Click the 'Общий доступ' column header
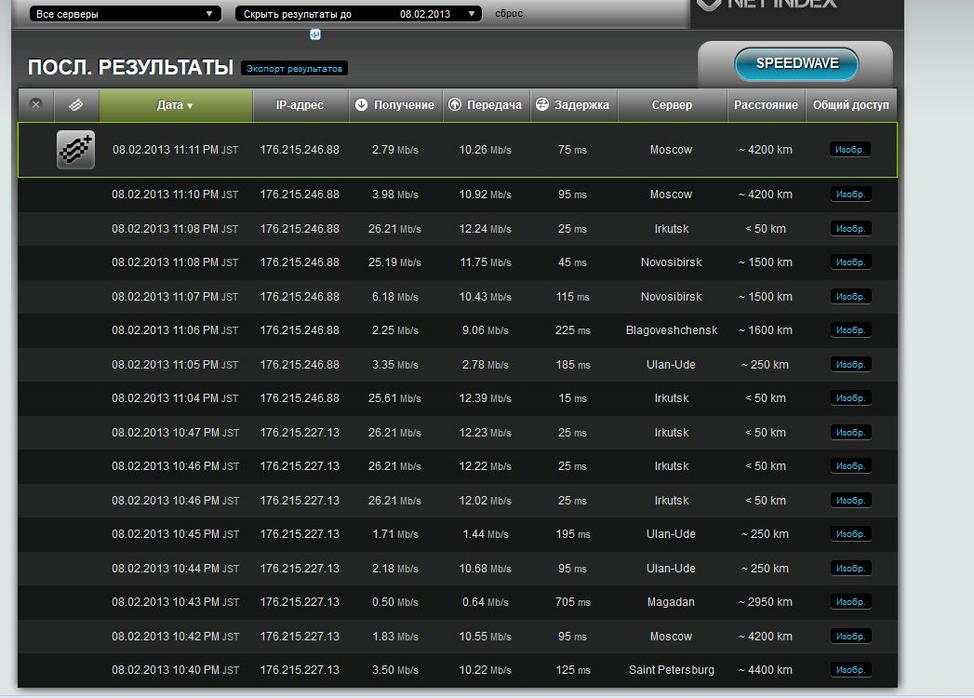 coord(851,105)
